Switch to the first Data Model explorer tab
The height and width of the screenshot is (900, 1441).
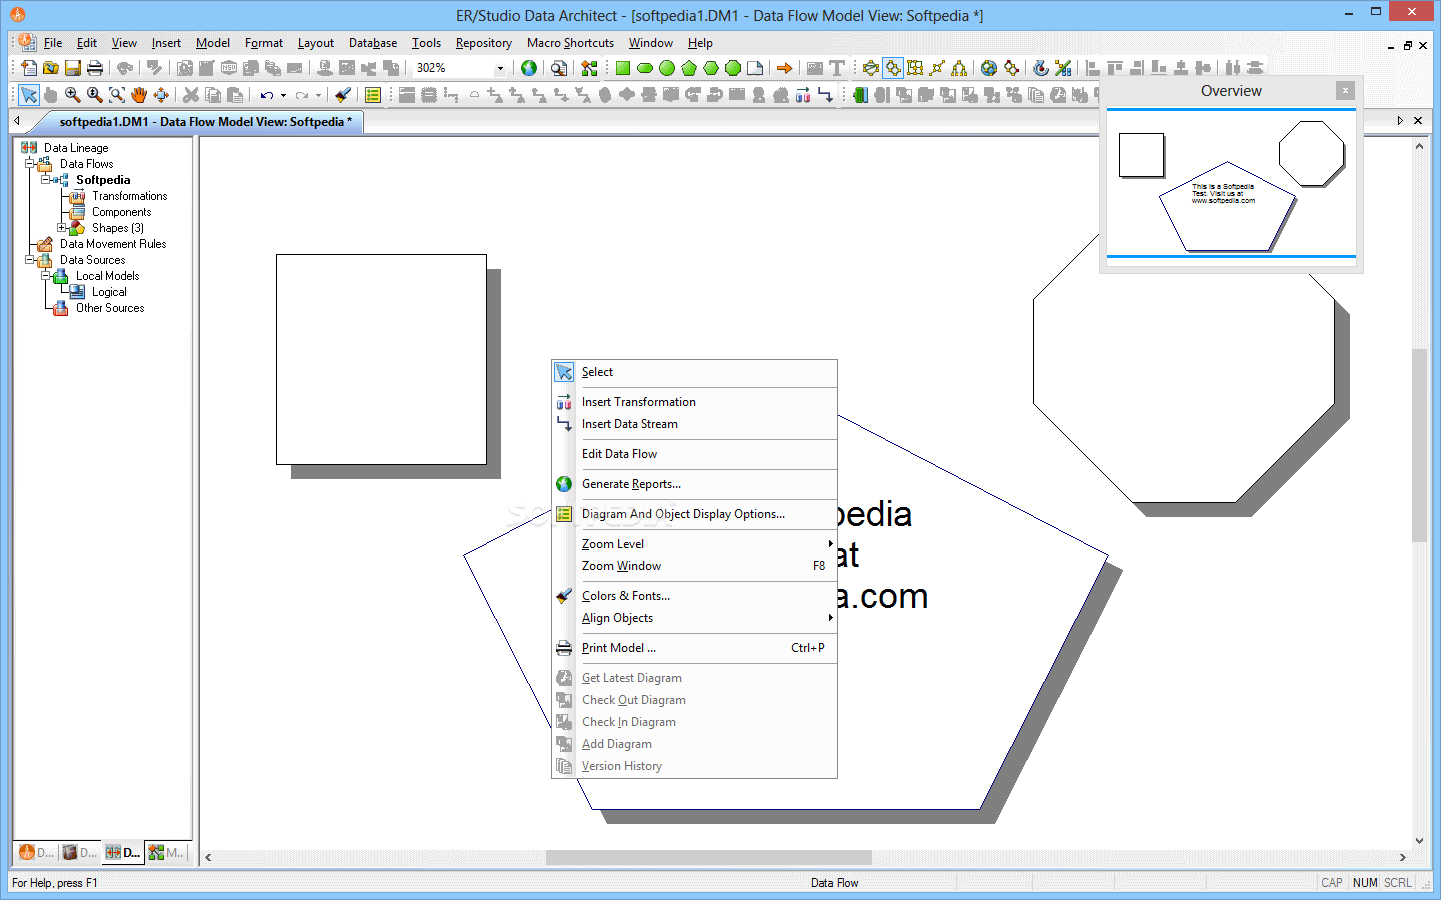(x=36, y=853)
